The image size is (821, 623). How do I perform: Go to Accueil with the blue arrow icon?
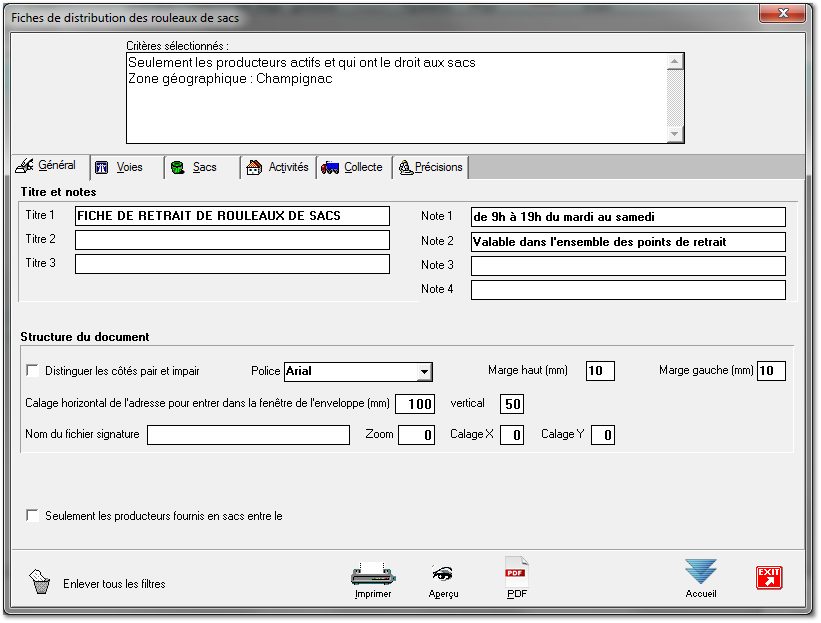pos(700,572)
